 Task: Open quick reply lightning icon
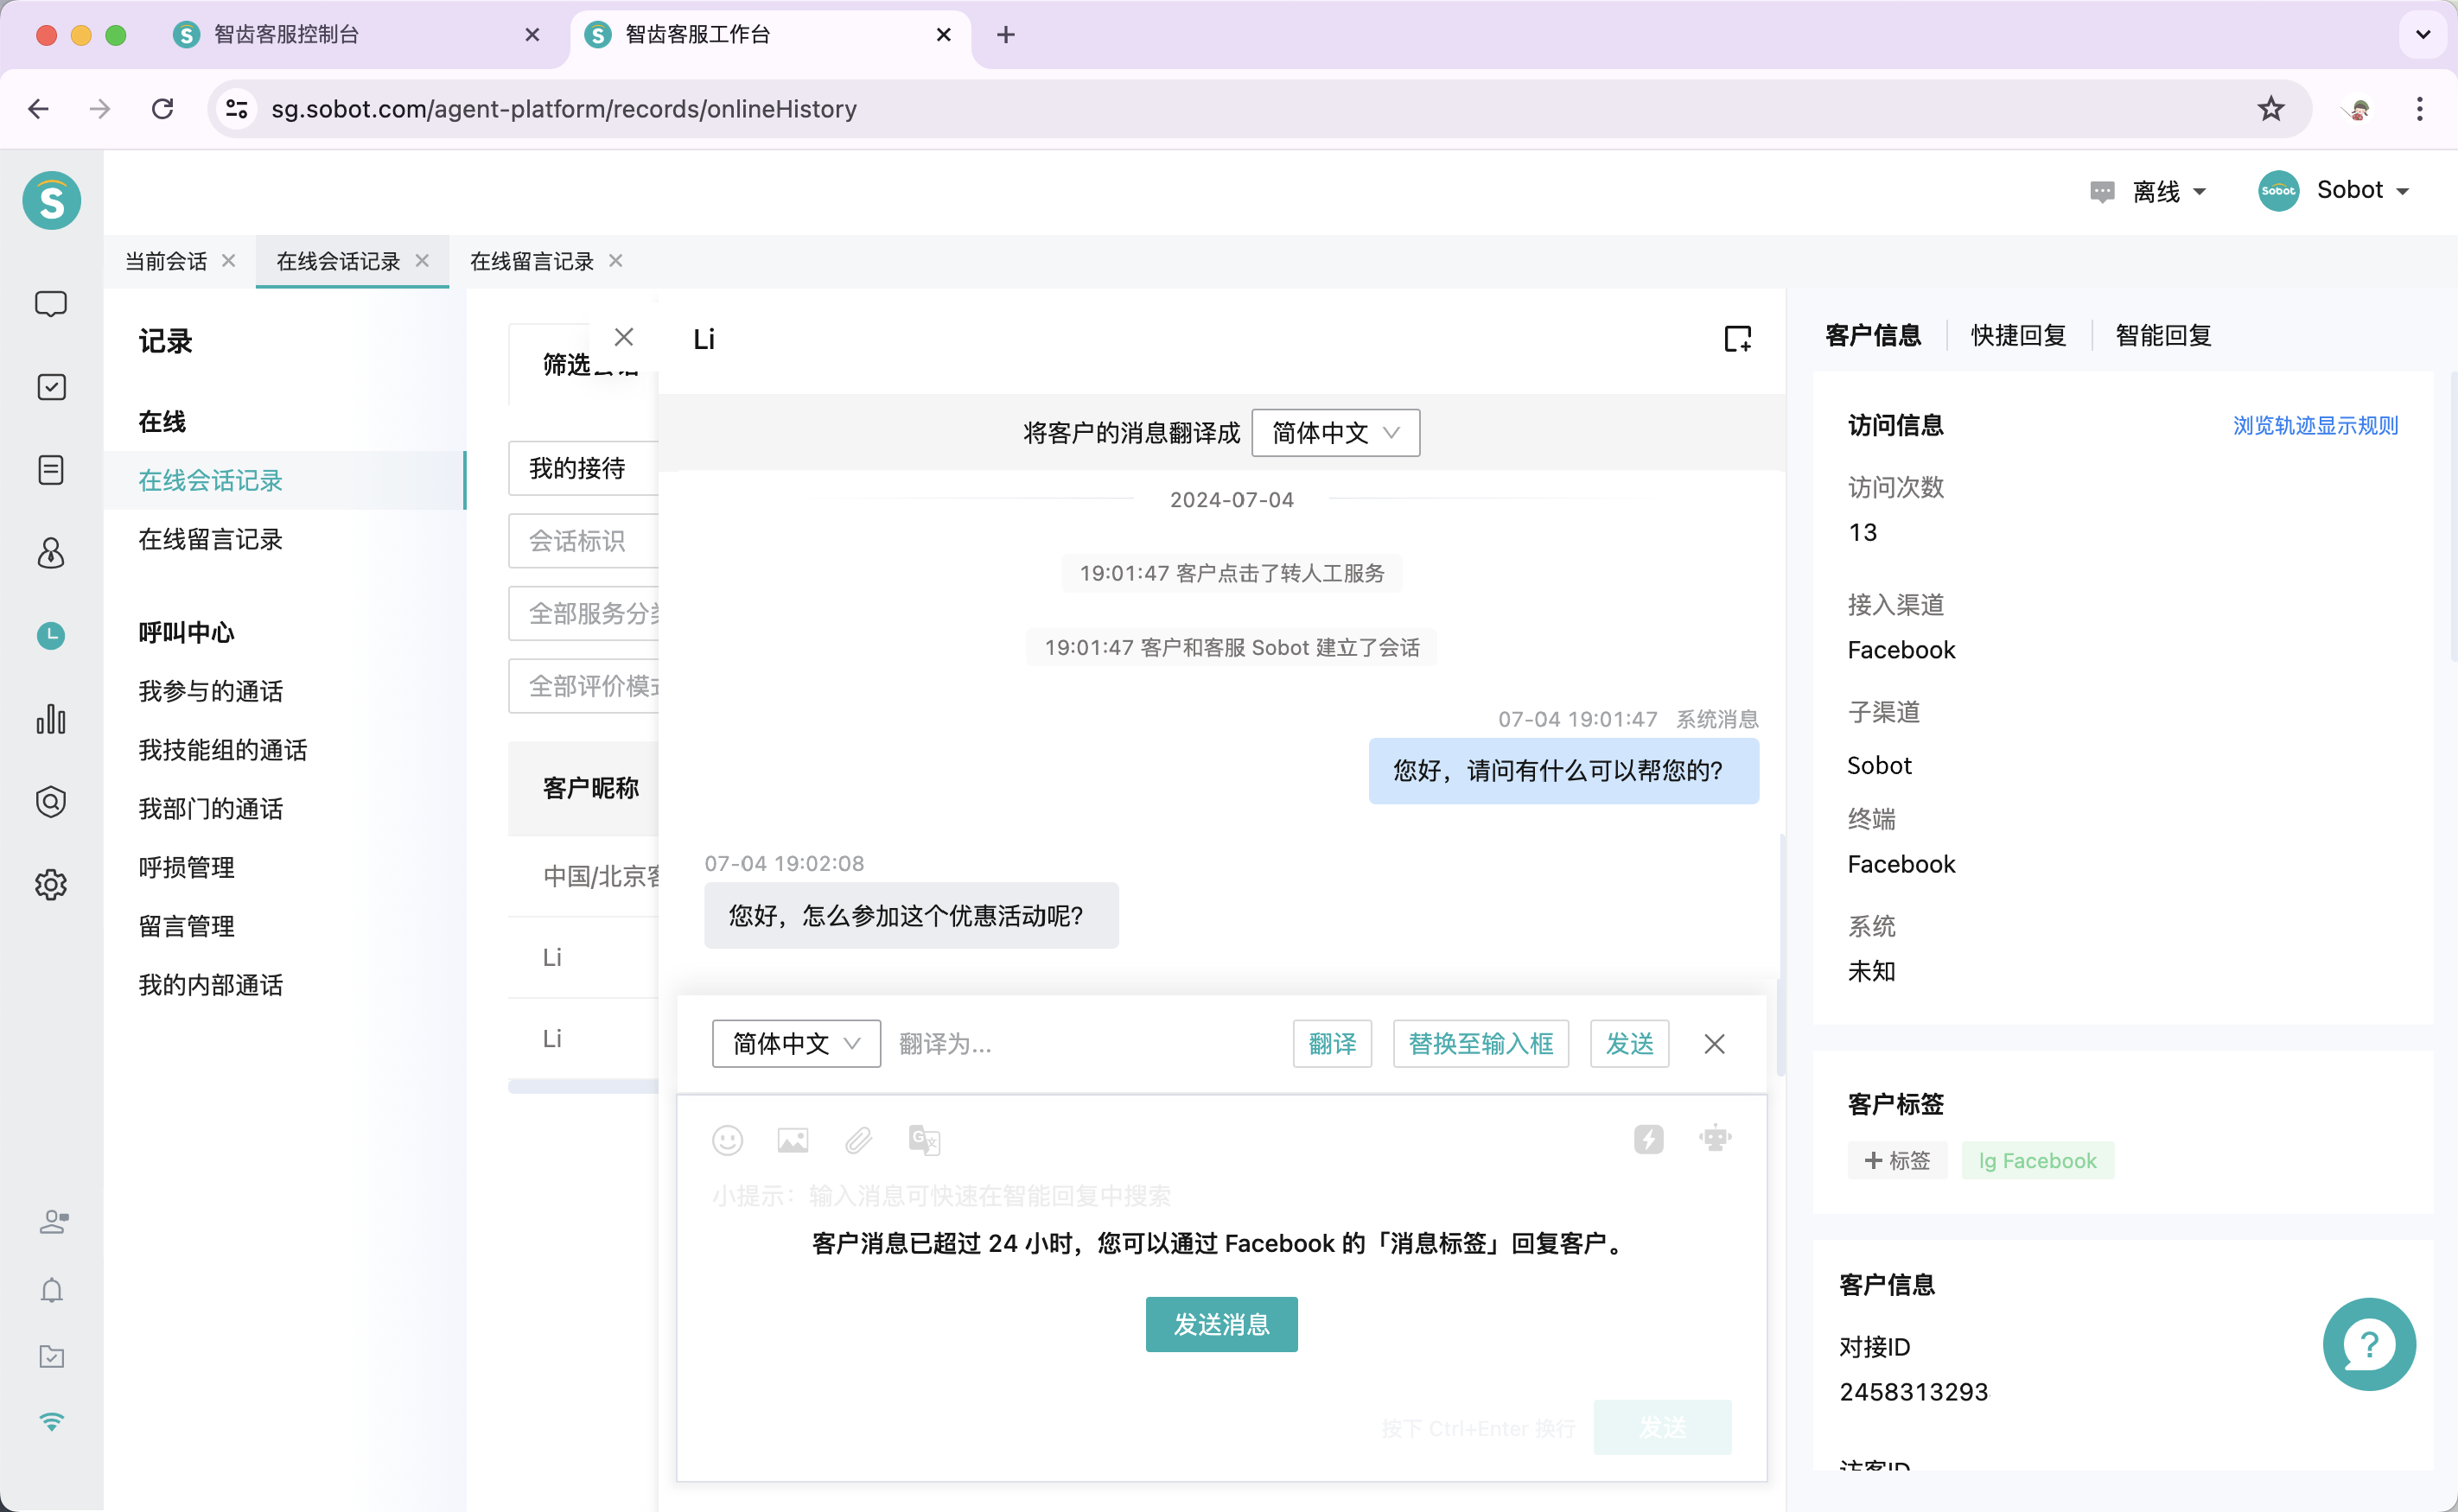1648,1139
